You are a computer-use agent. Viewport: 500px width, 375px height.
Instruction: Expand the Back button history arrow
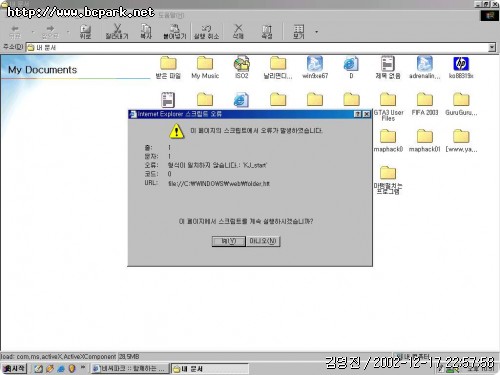(33, 32)
